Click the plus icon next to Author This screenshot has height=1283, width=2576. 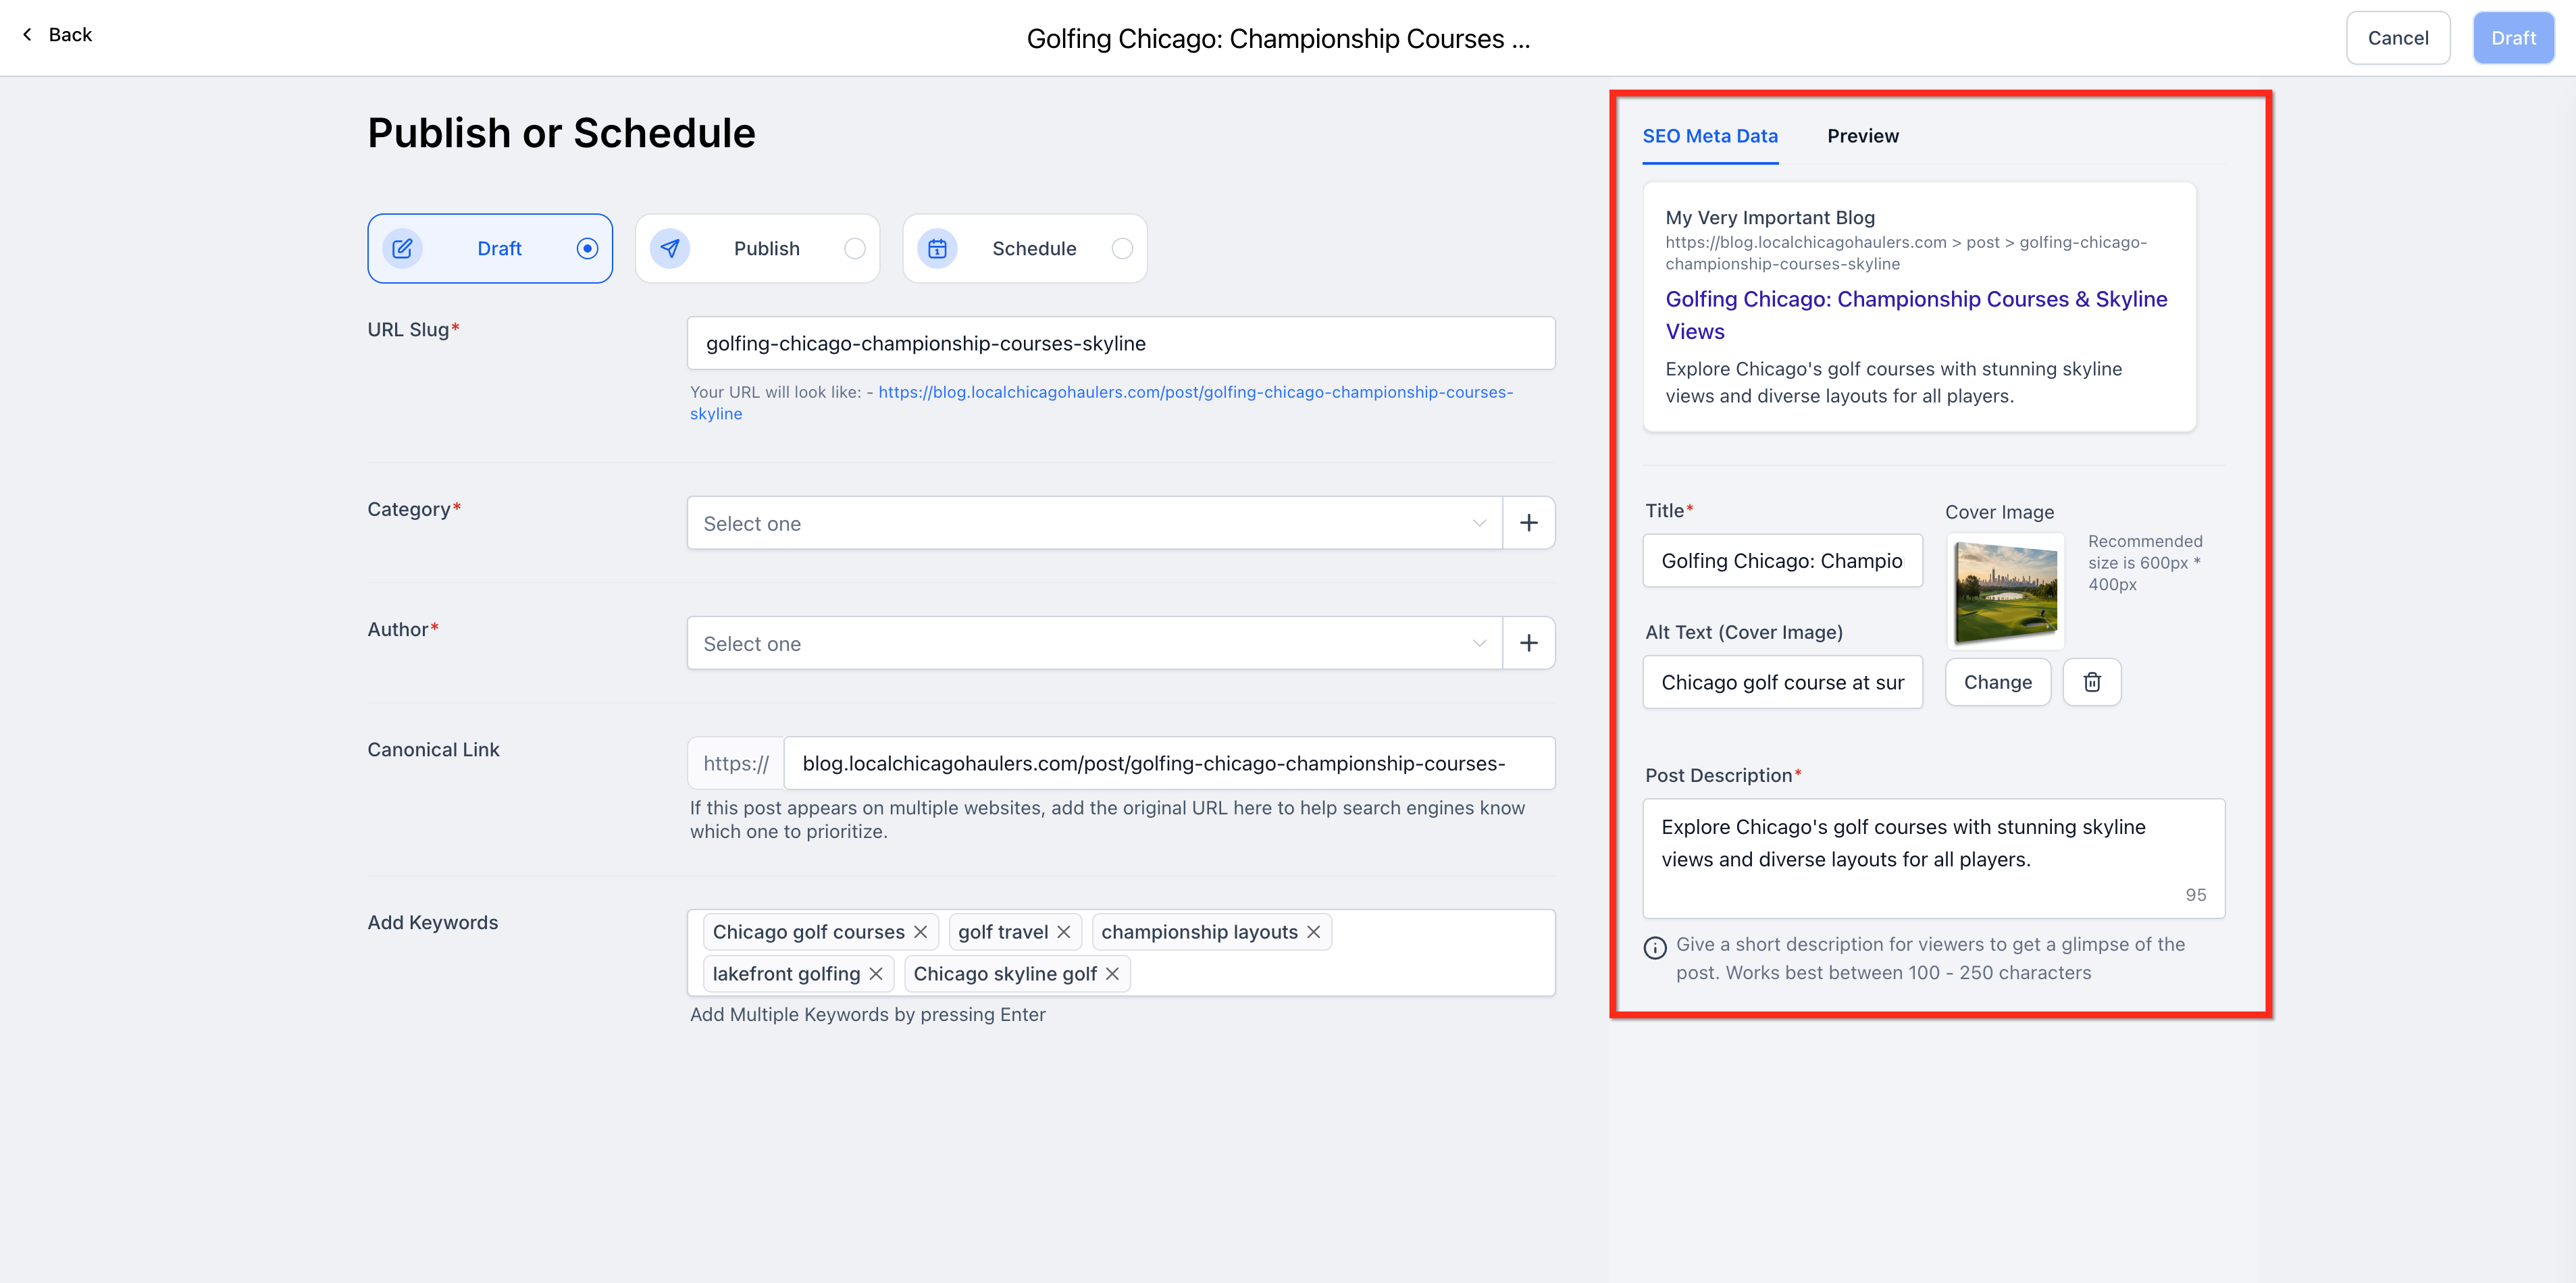1528,643
